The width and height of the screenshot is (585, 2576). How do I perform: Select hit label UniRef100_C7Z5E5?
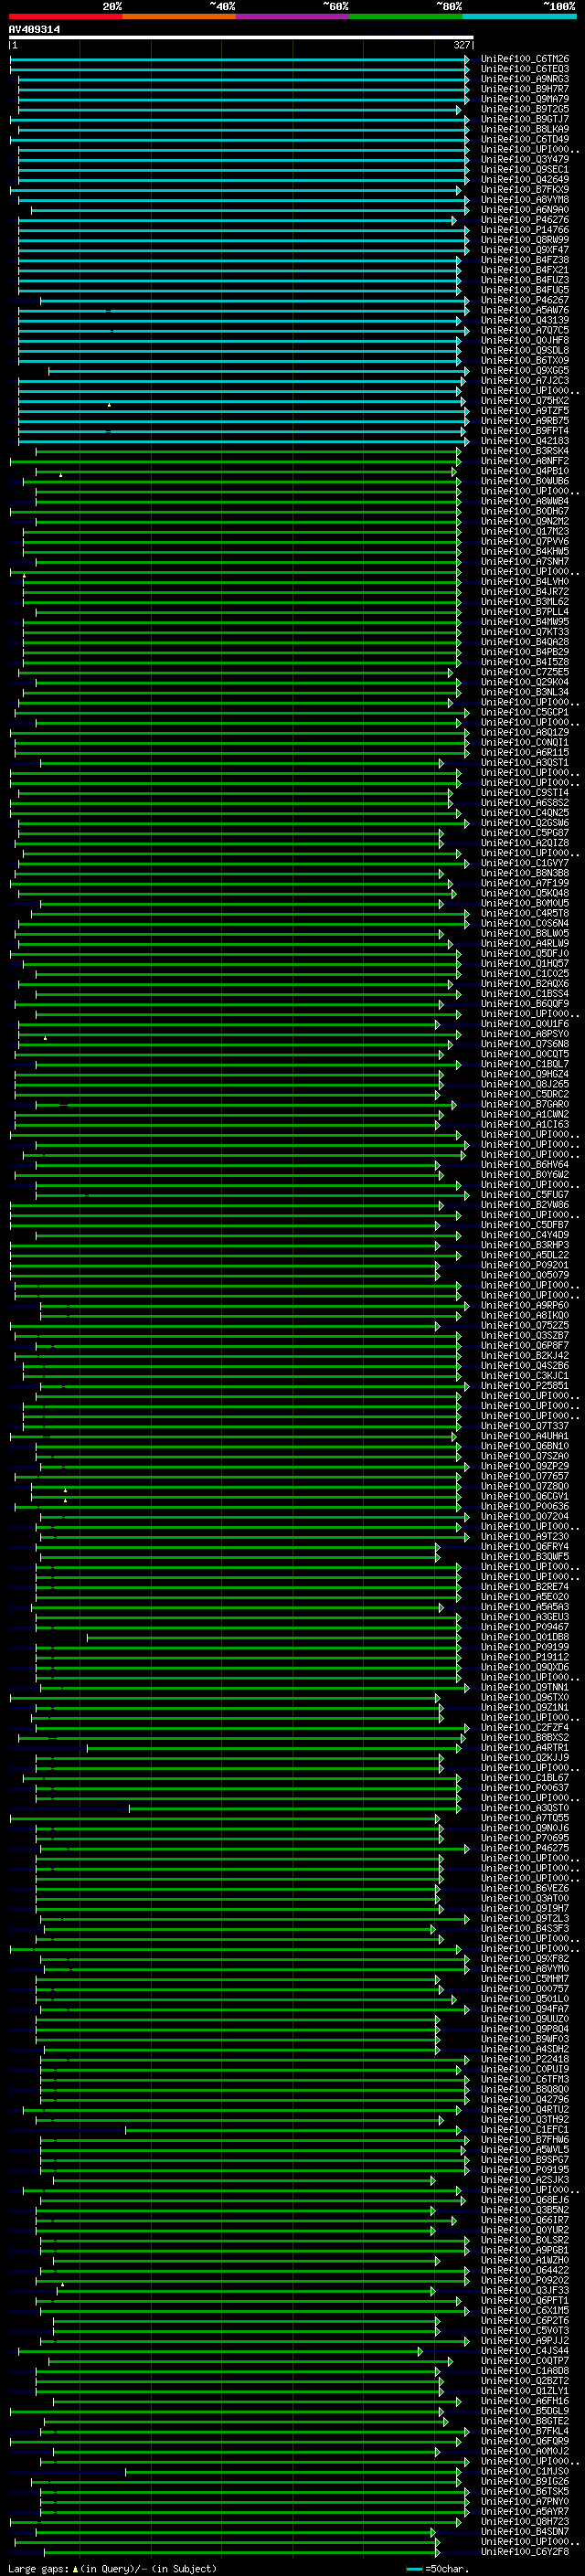tap(525, 672)
